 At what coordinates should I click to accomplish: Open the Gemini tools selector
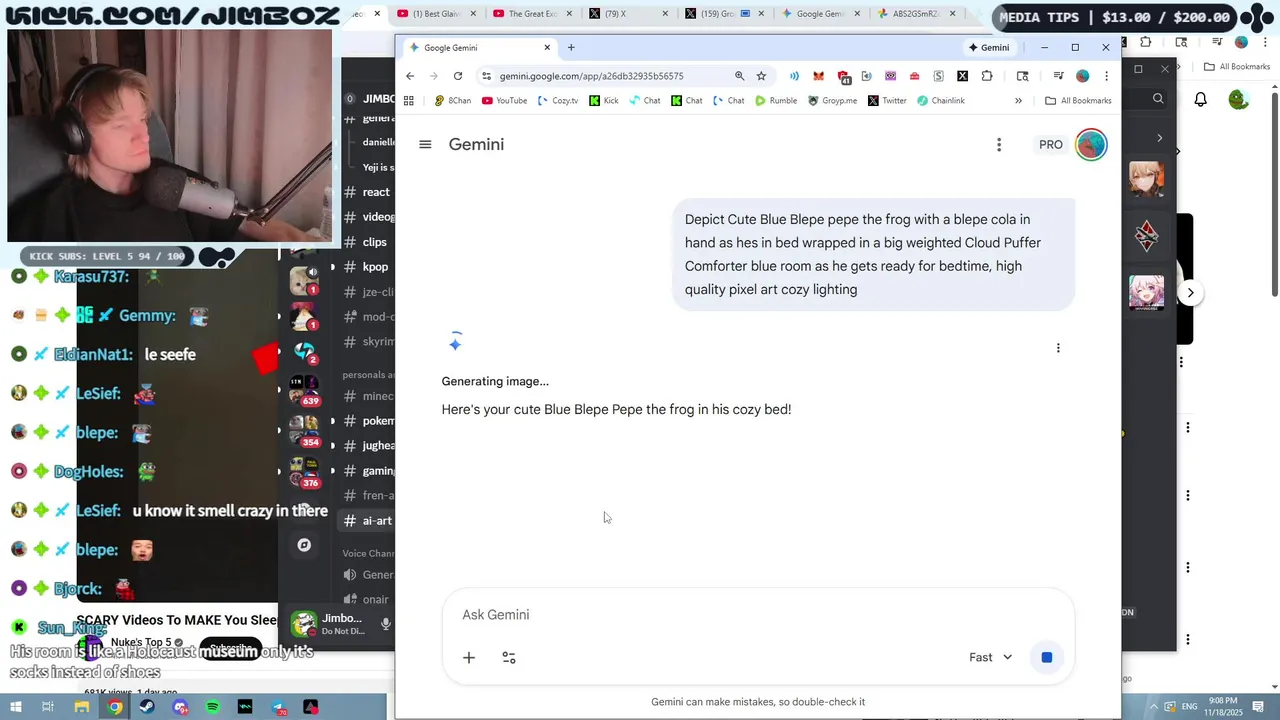tap(509, 657)
